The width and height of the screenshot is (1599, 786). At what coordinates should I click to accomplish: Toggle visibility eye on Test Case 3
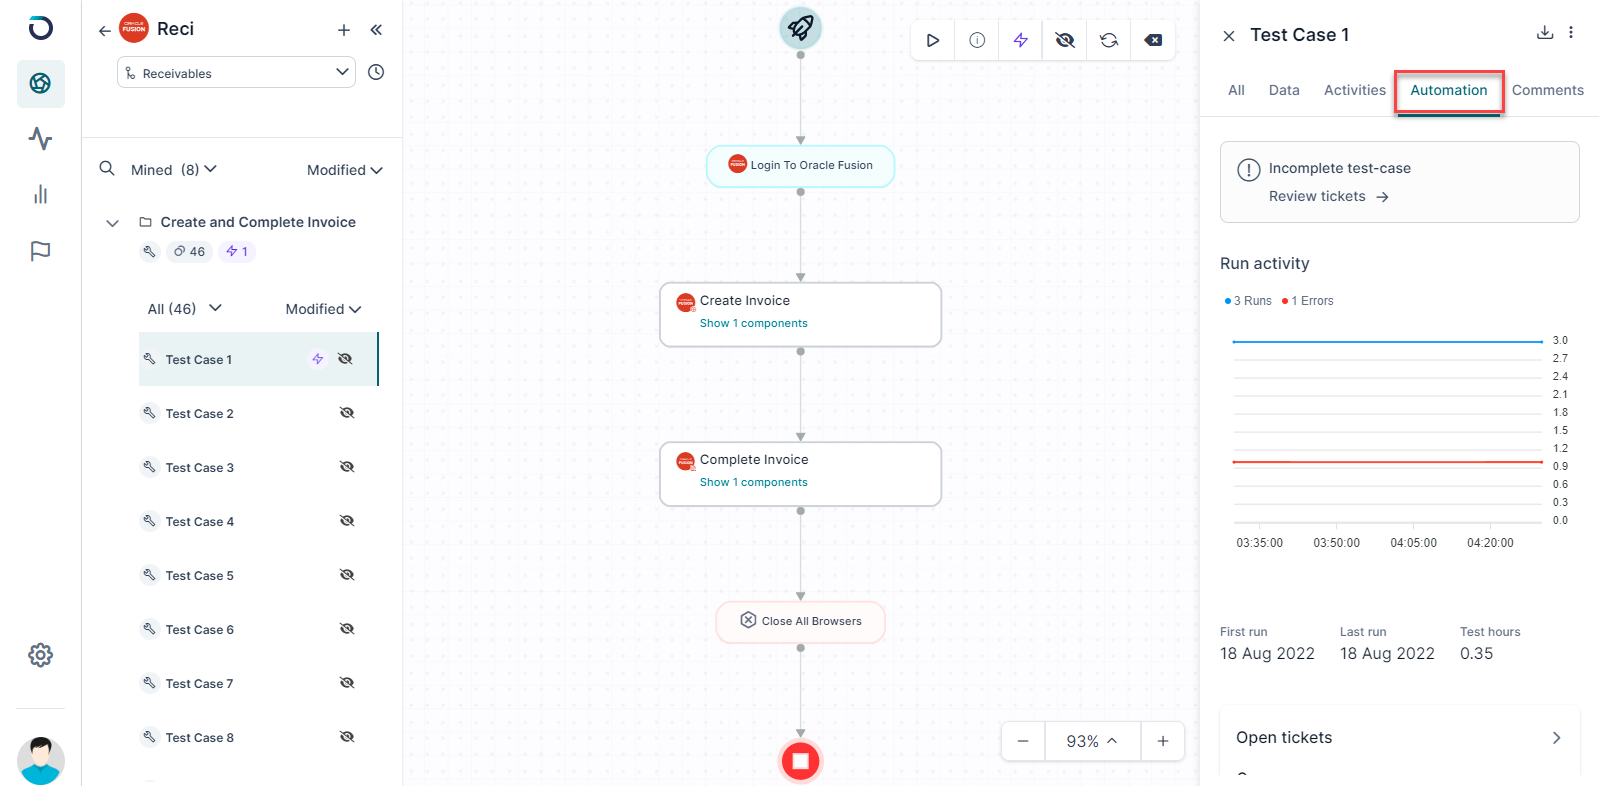point(347,467)
